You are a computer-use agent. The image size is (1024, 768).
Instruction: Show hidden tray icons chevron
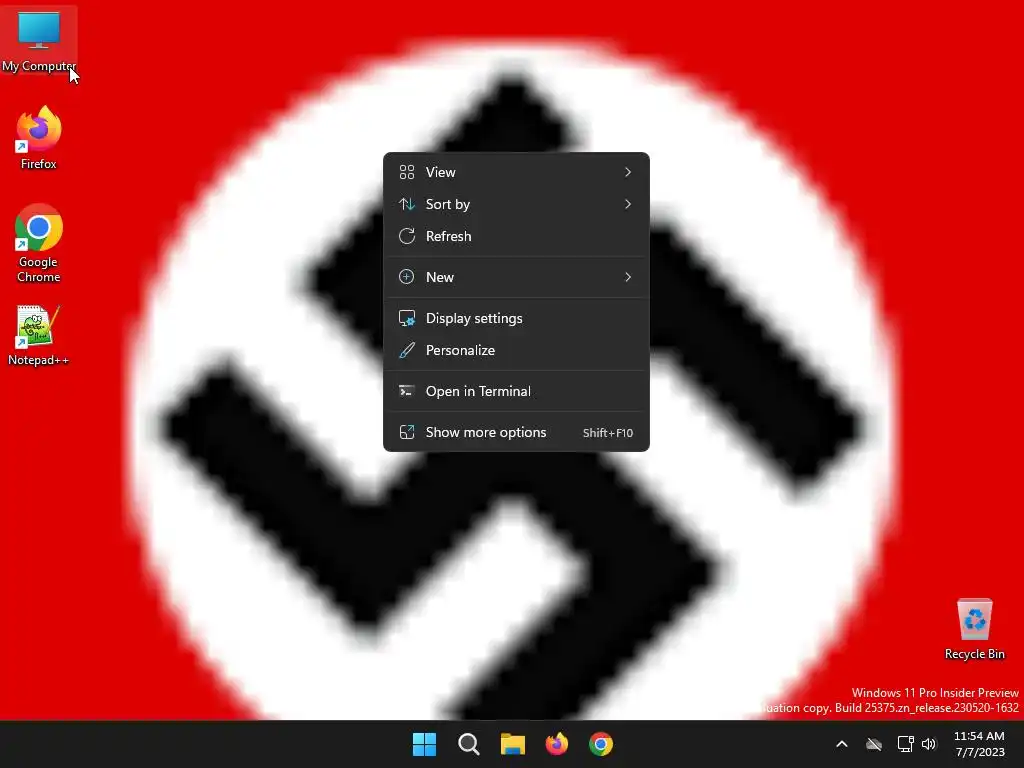[842, 744]
